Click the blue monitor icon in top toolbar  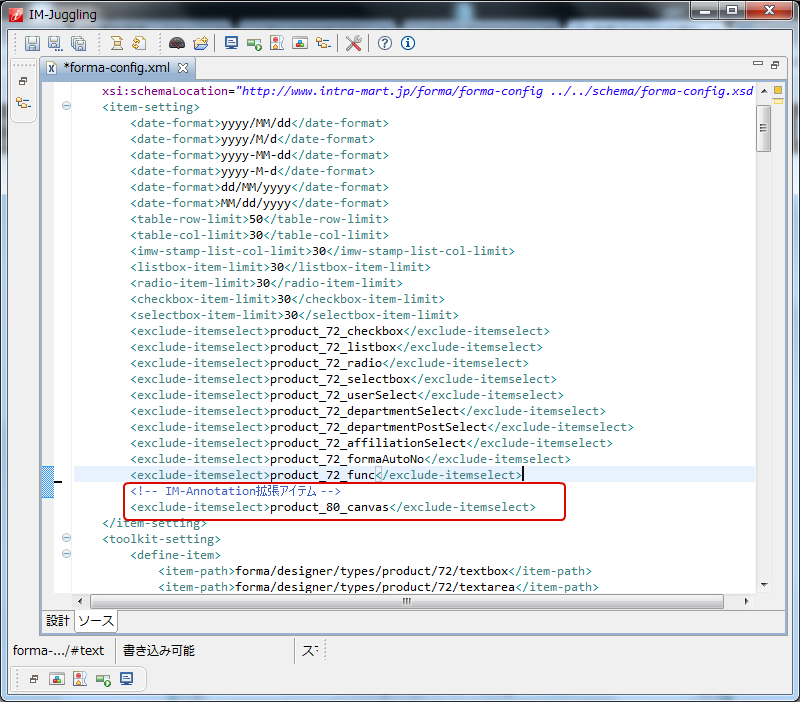pos(231,43)
